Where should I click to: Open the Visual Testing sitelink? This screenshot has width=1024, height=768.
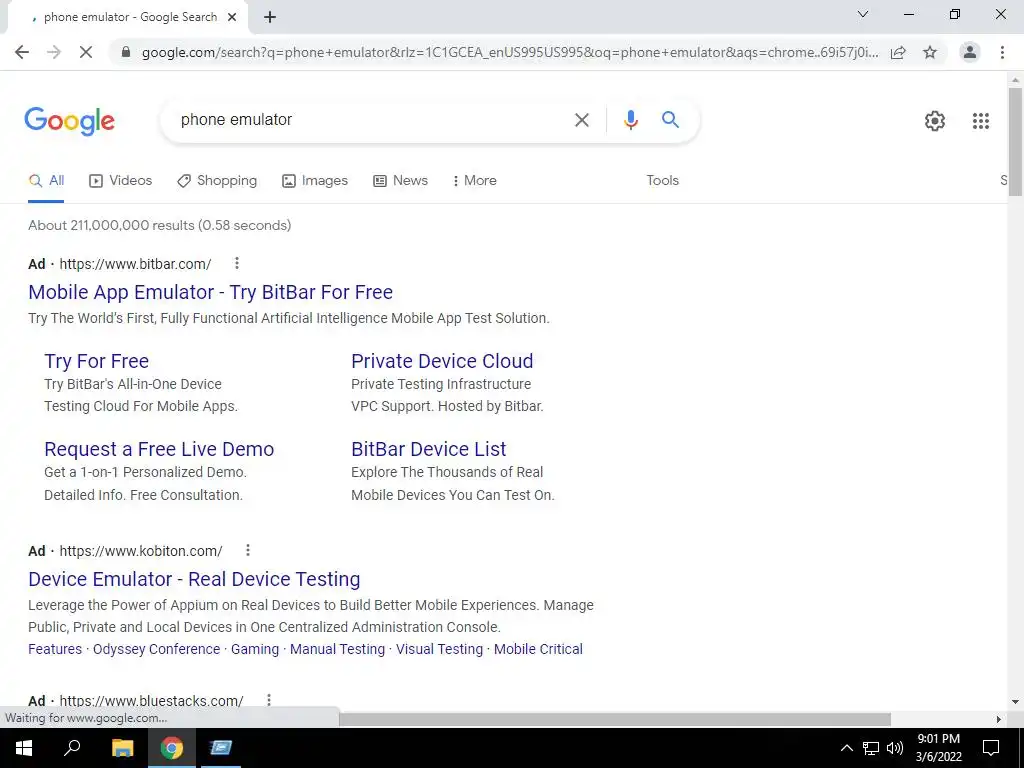[x=439, y=649]
